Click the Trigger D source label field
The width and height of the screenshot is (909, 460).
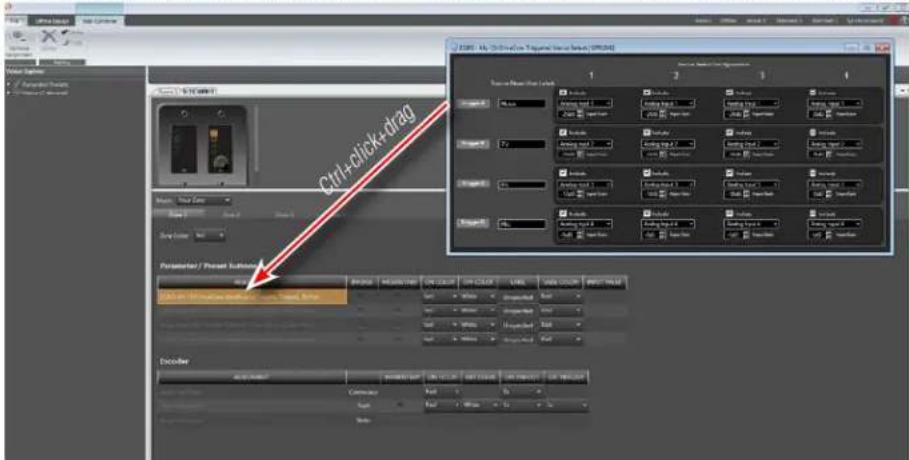pyautogui.click(x=522, y=223)
